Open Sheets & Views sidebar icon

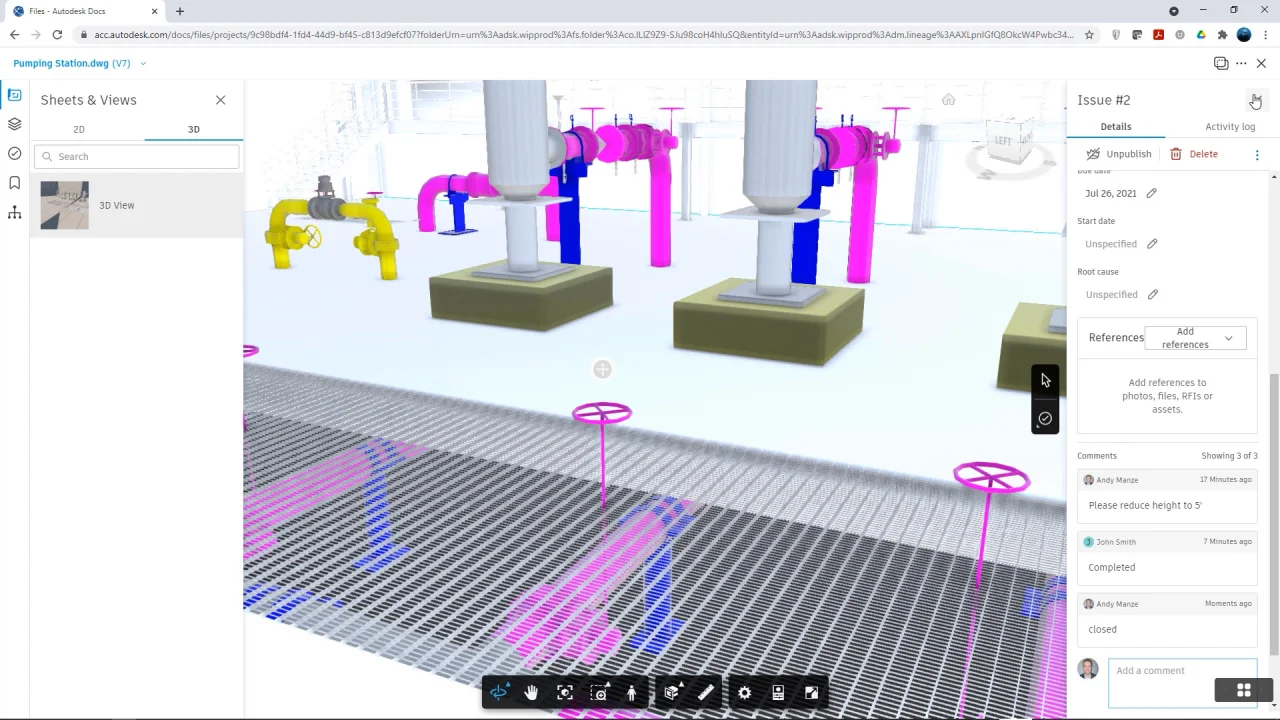[x=14, y=95]
